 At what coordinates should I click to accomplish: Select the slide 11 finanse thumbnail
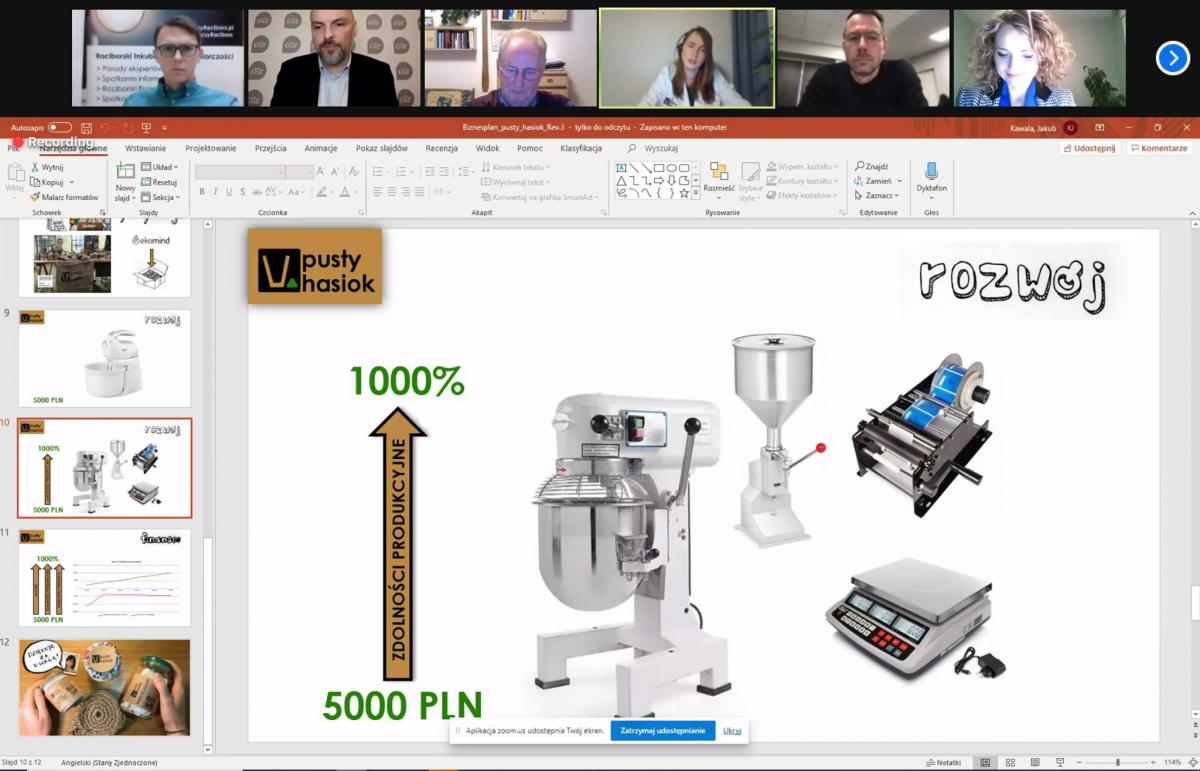click(104, 578)
